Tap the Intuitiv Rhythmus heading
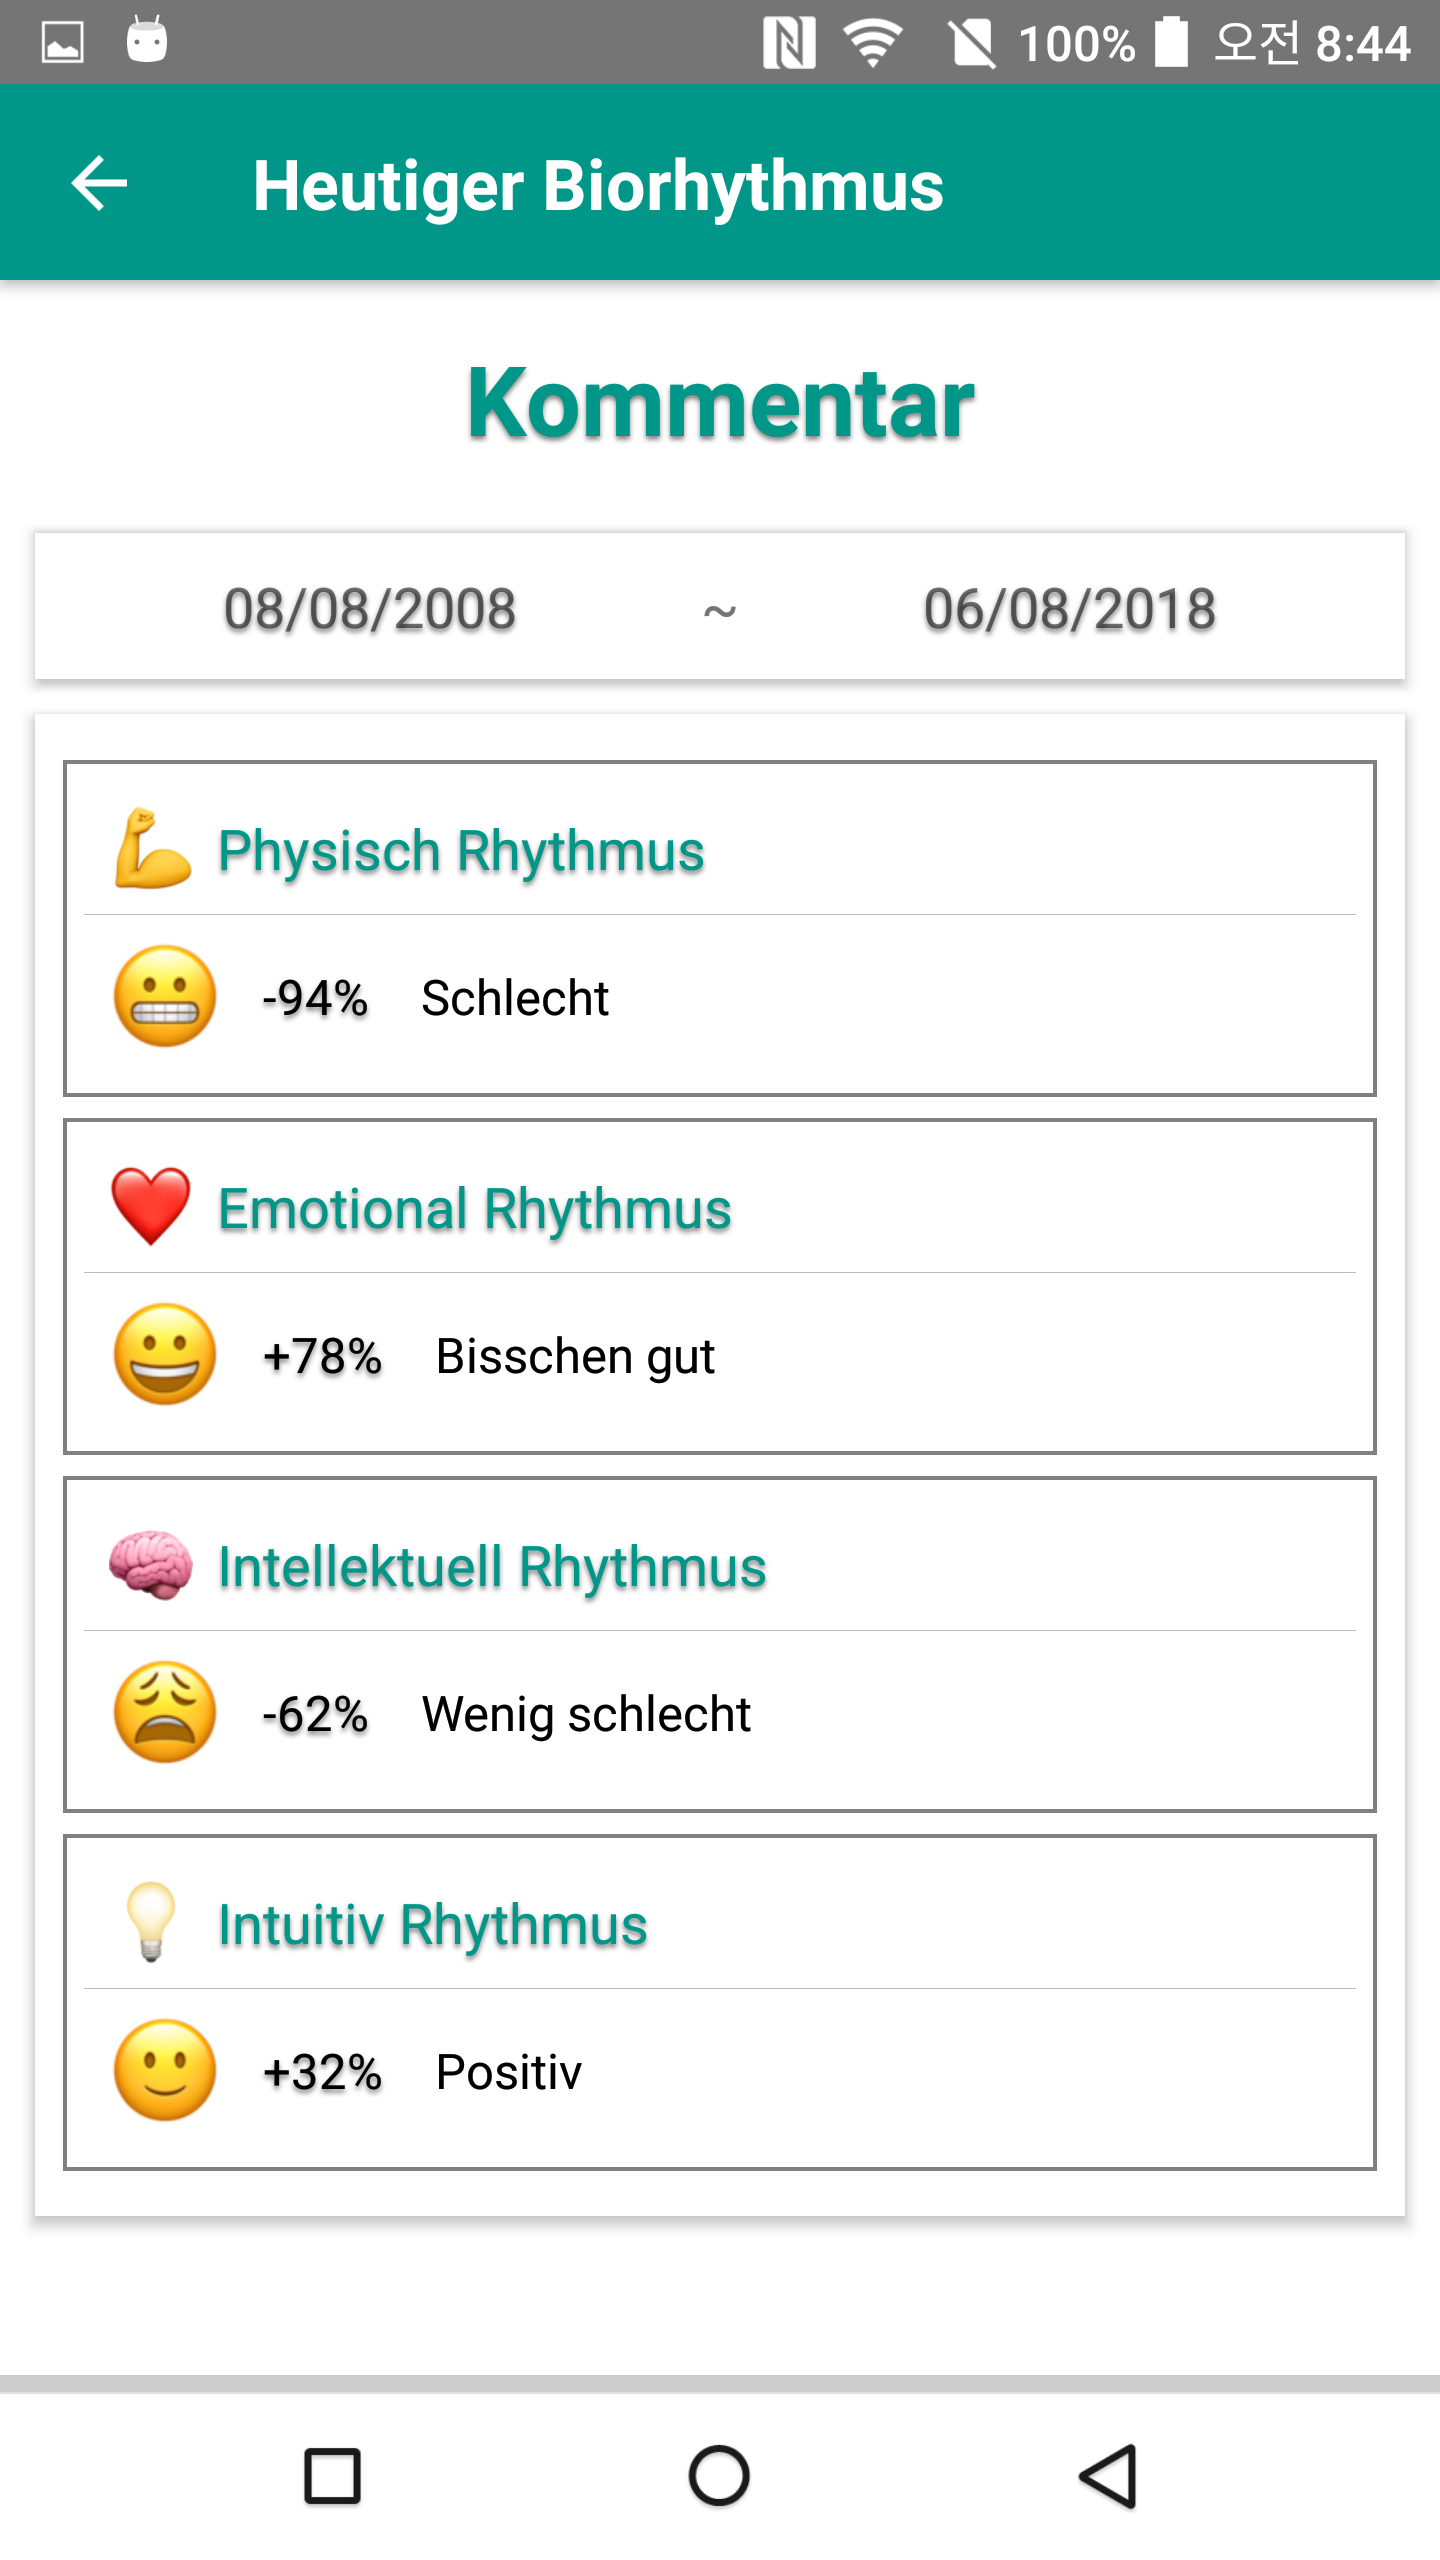The image size is (1440, 2560). point(433,1925)
